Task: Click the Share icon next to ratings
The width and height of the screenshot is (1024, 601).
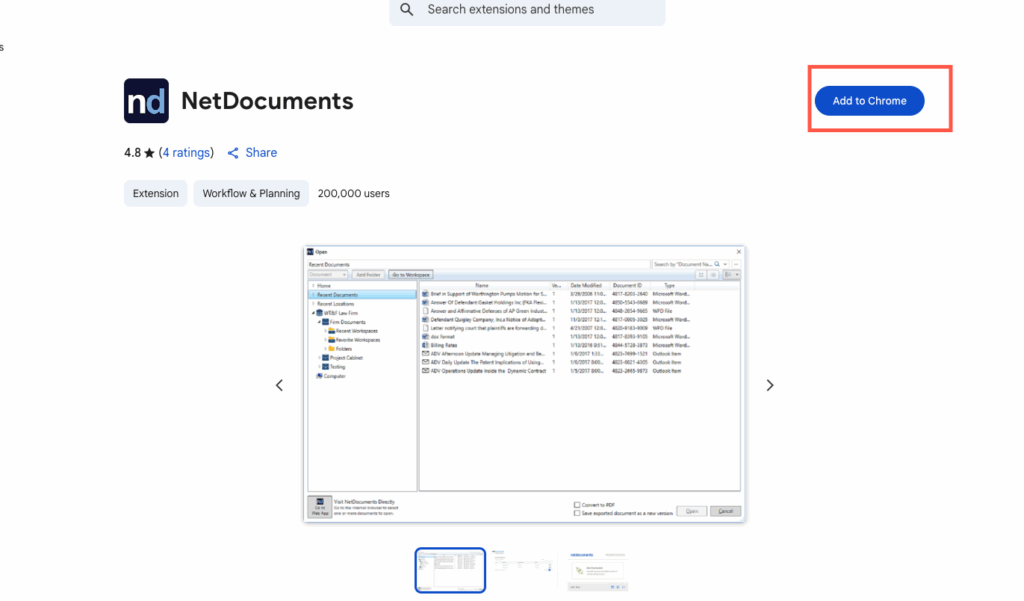Action: point(233,152)
